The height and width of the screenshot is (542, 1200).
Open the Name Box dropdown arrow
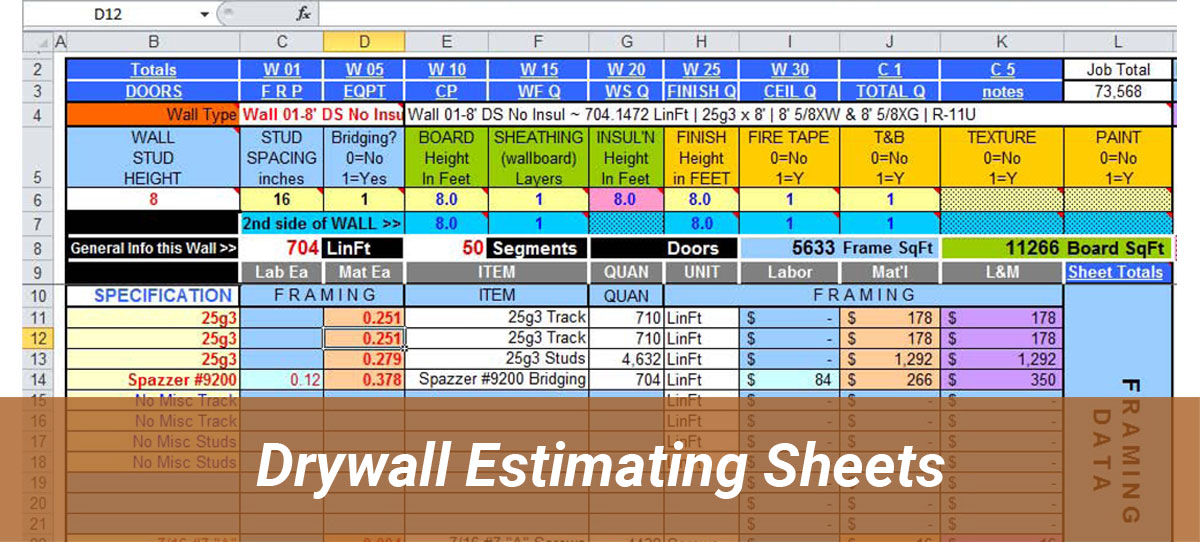pyautogui.click(x=204, y=14)
